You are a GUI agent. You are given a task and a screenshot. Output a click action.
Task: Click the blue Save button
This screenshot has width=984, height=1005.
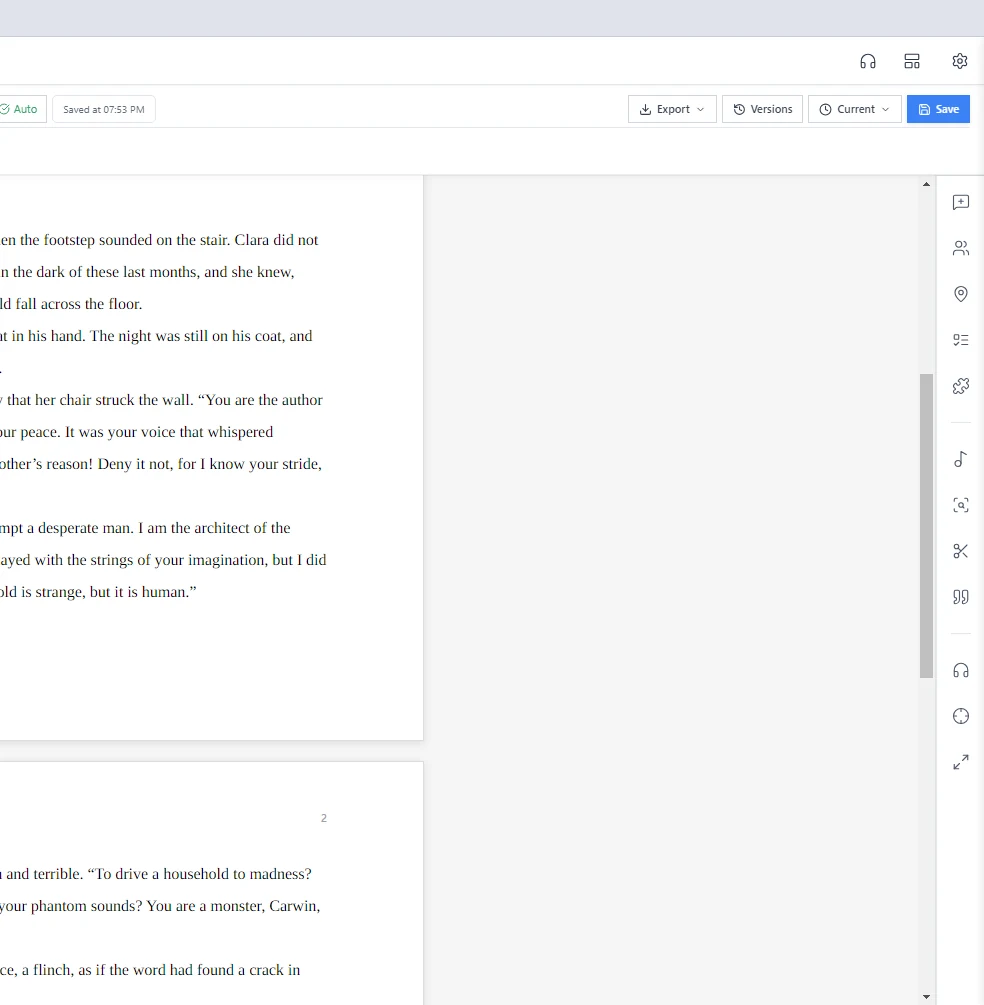938,109
